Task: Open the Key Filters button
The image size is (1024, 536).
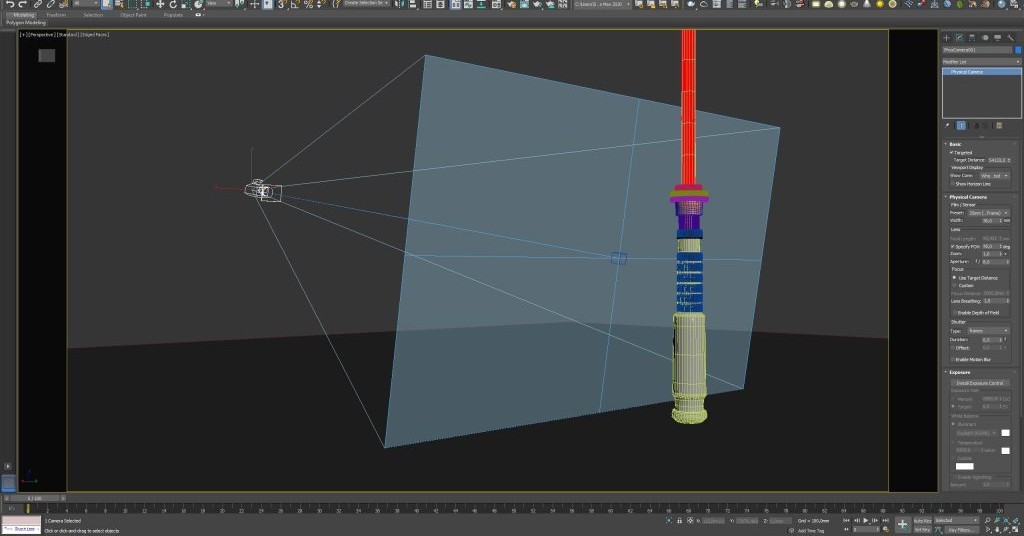Action: 963,530
